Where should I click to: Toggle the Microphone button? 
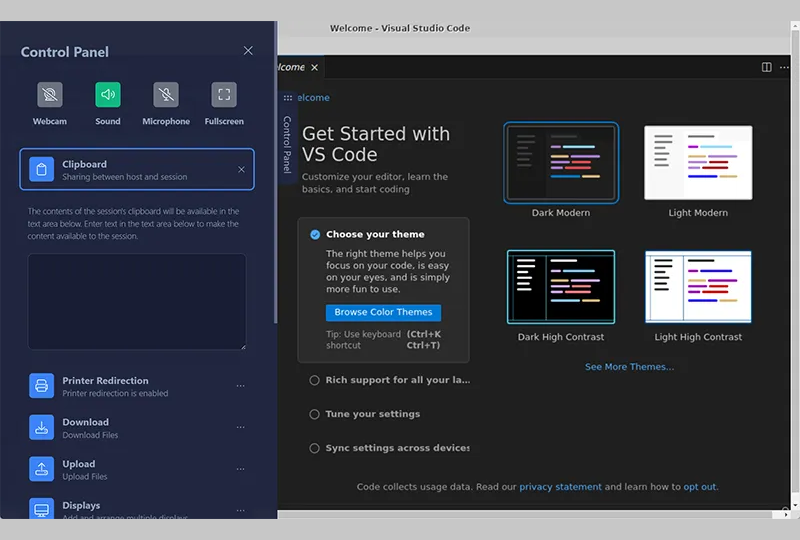pos(166,94)
